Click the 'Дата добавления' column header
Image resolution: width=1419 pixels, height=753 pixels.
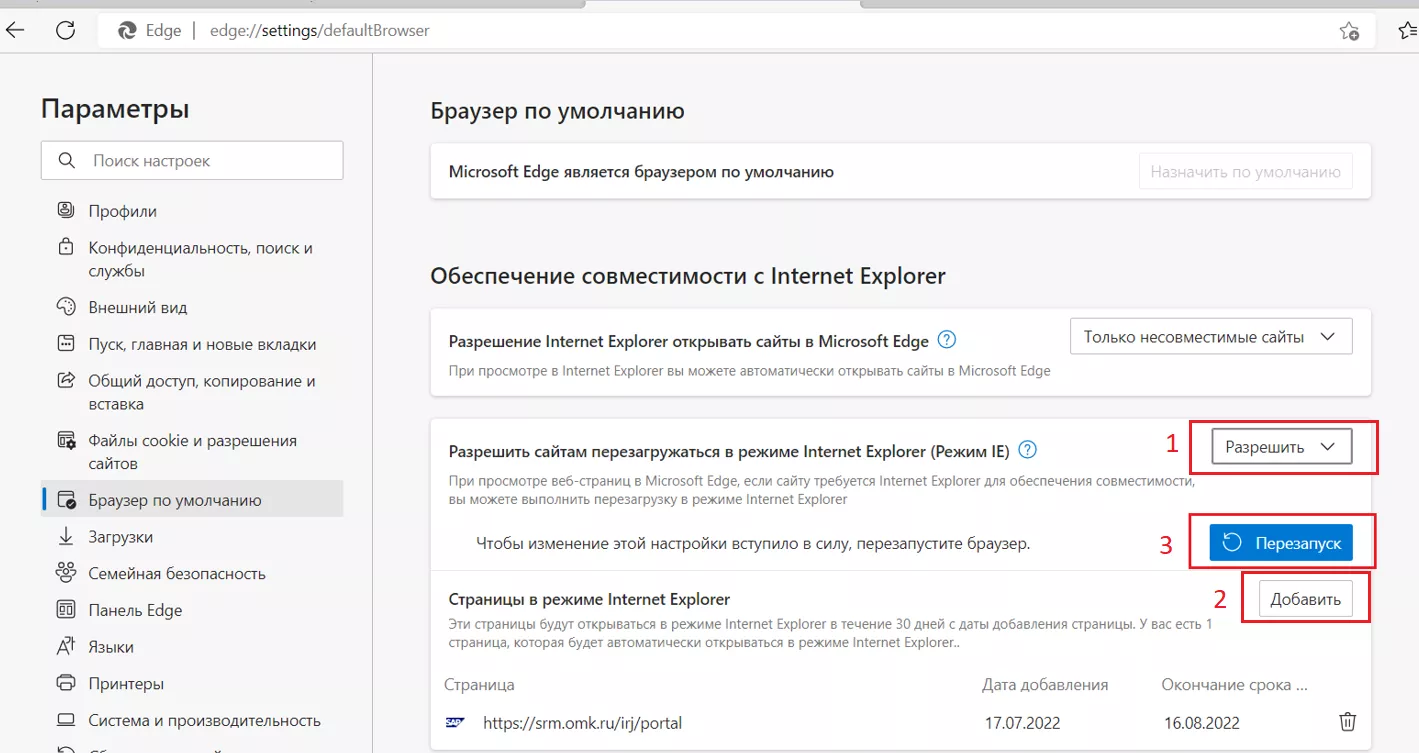(x=1045, y=685)
